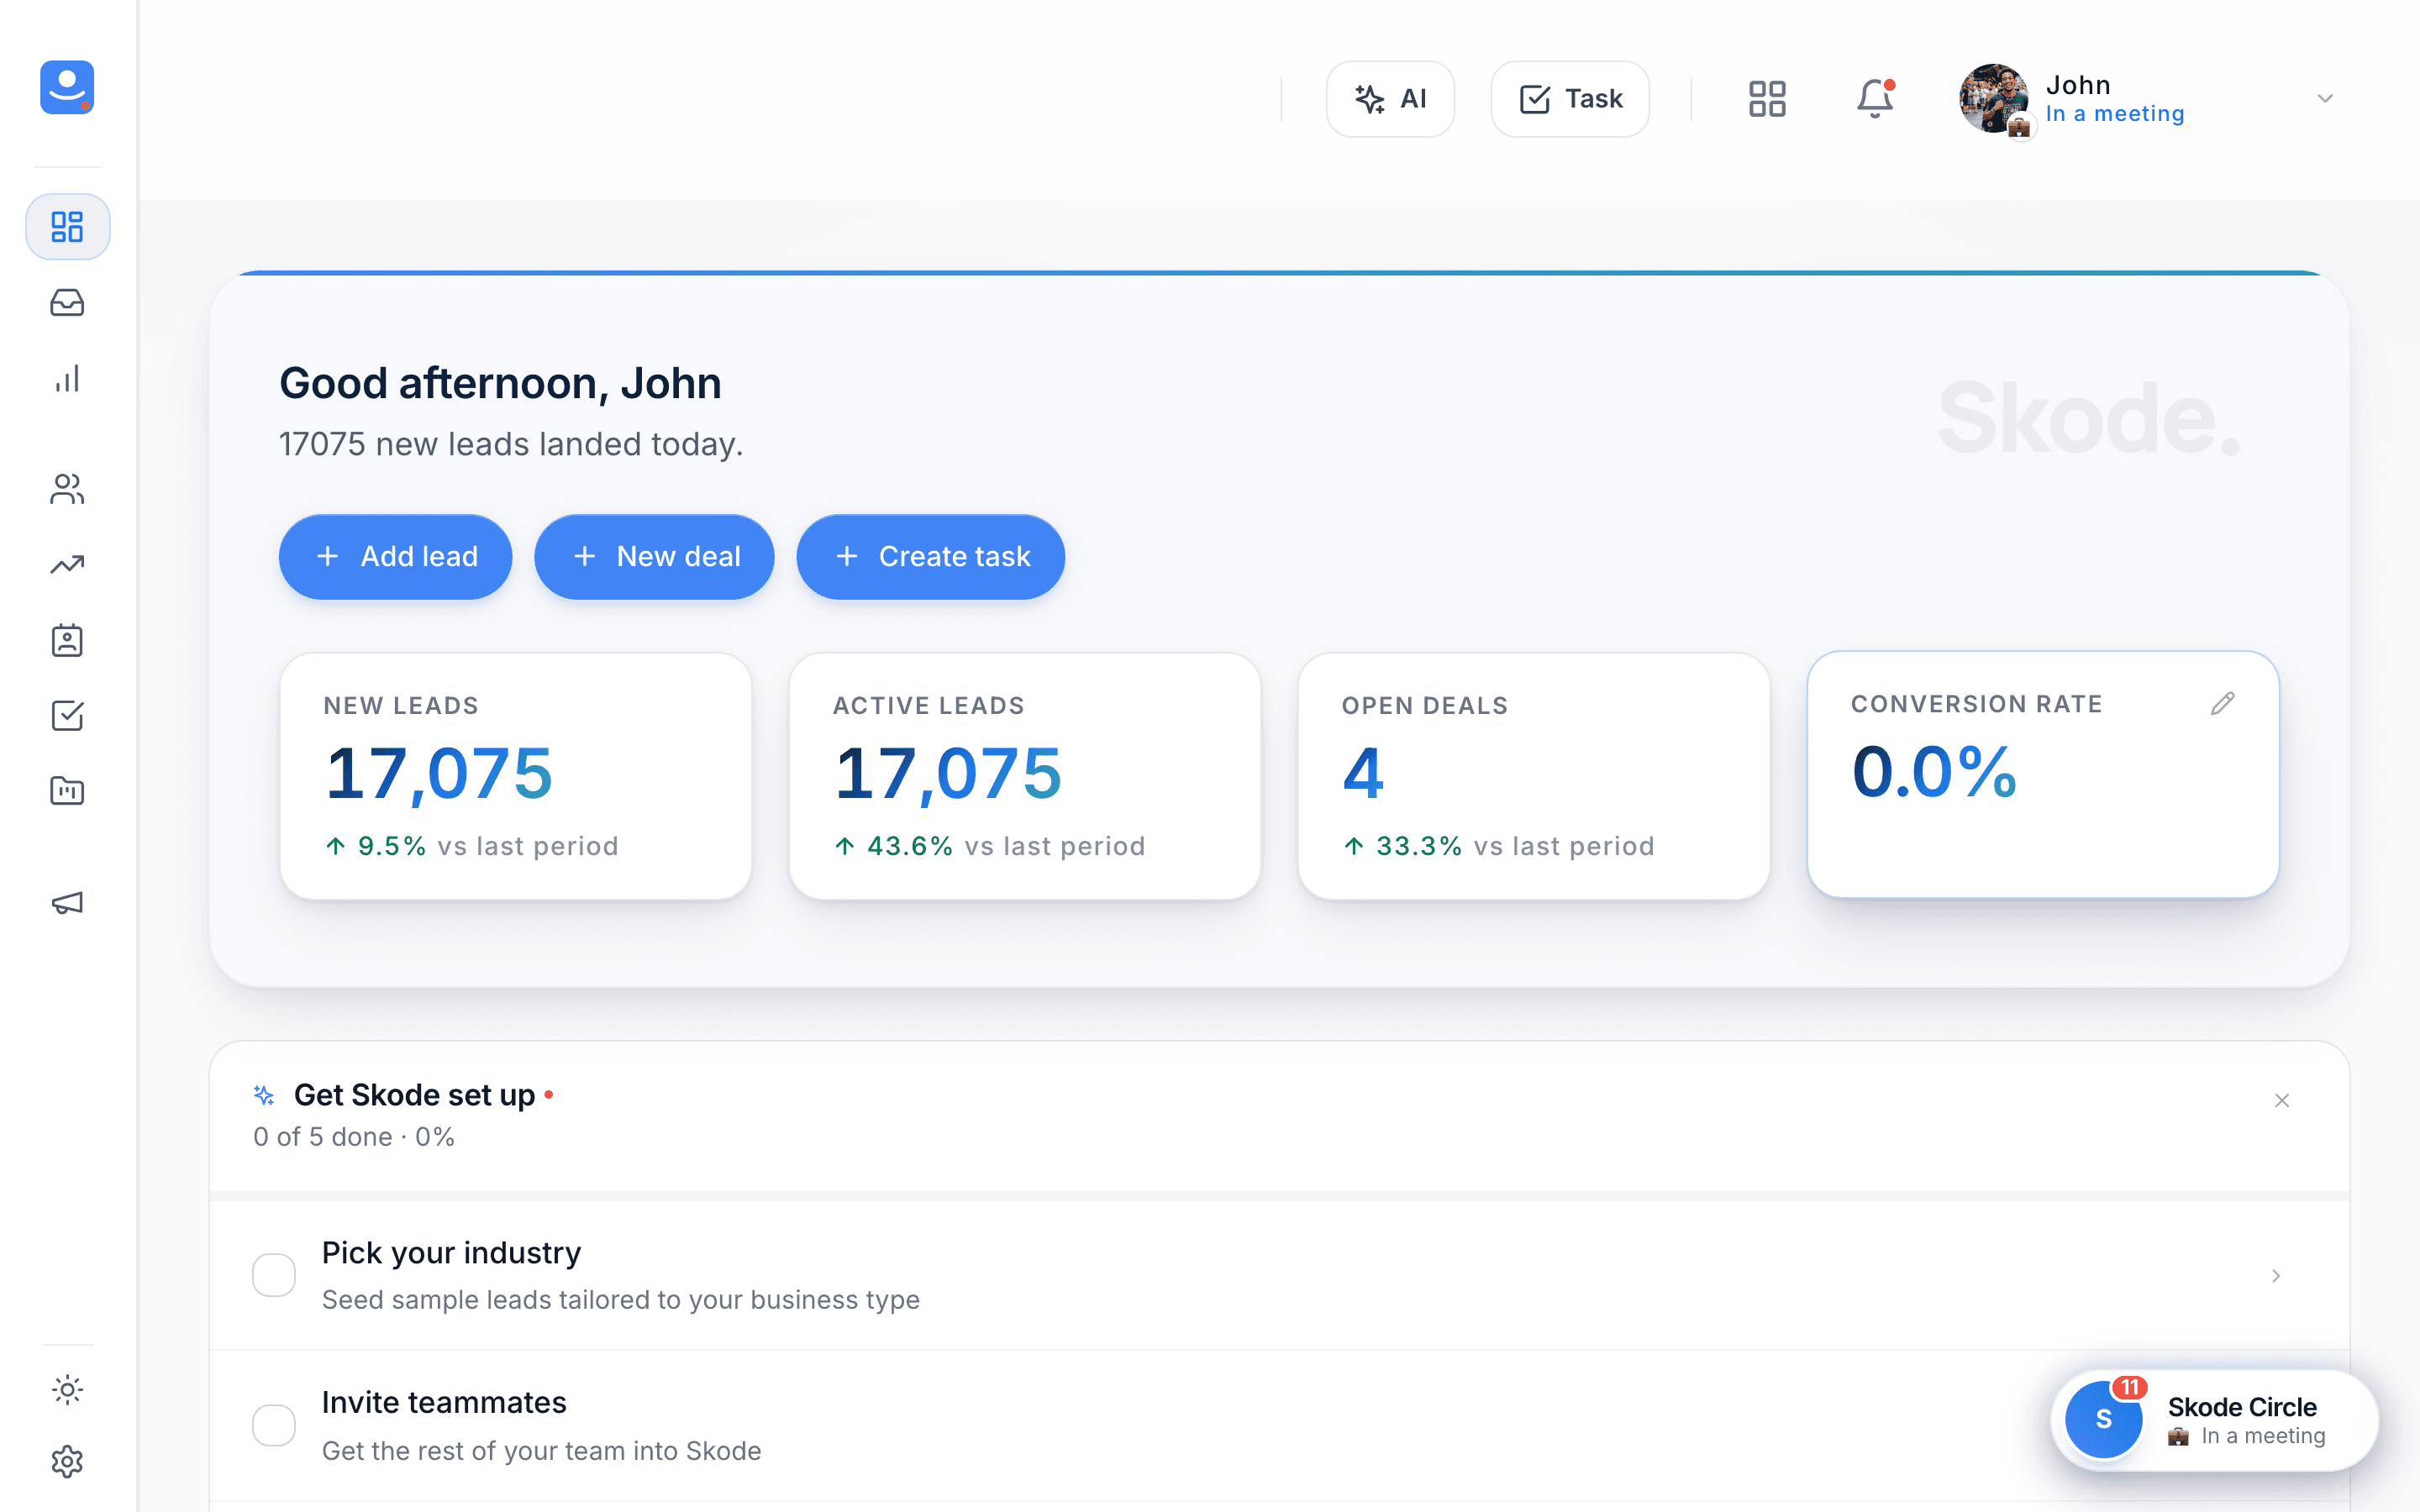The height and width of the screenshot is (1512, 2420).
Task: Click the Add lead button
Action: point(396,557)
